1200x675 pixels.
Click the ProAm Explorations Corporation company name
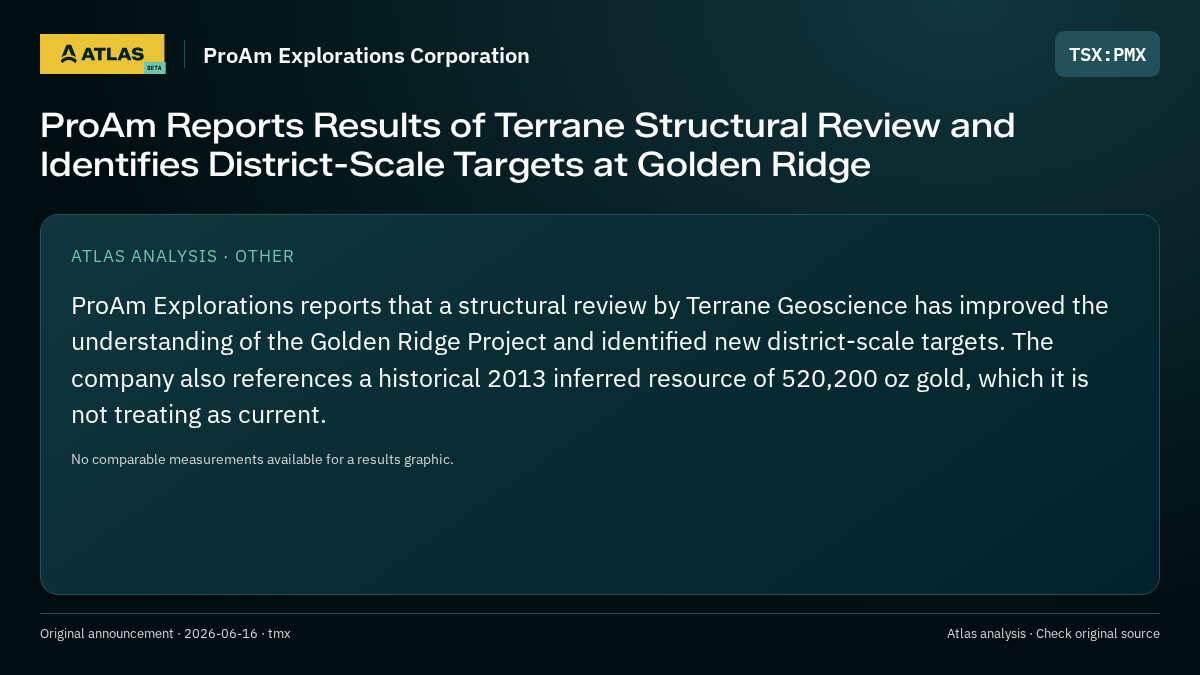tap(366, 56)
